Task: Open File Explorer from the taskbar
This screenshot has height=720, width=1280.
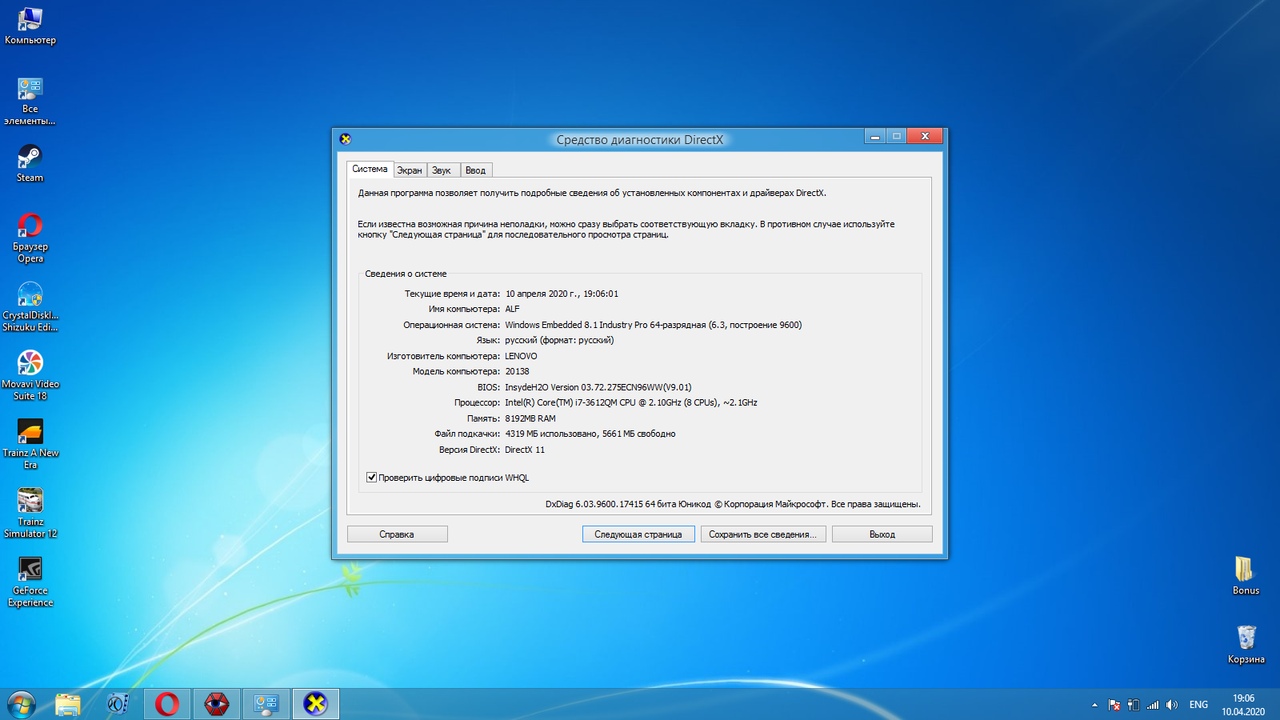Action: click(x=68, y=703)
